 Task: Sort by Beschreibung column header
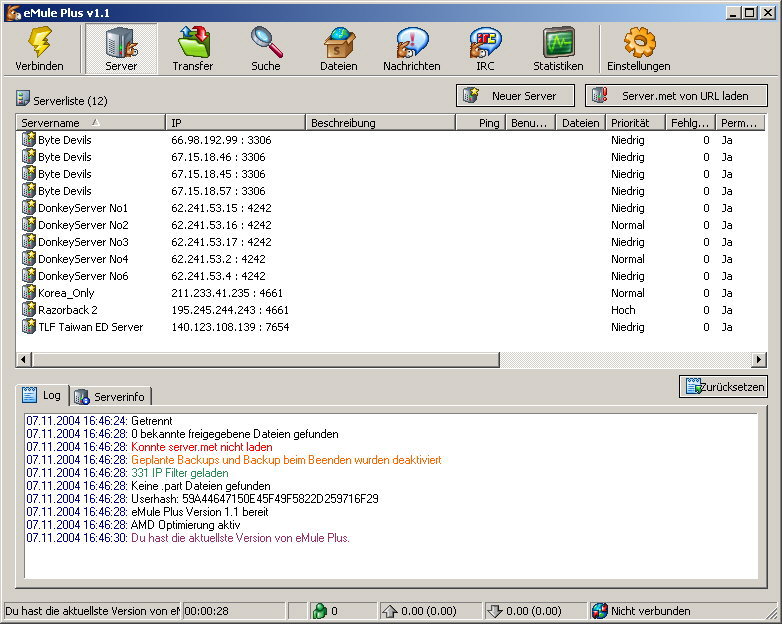[x=380, y=123]
